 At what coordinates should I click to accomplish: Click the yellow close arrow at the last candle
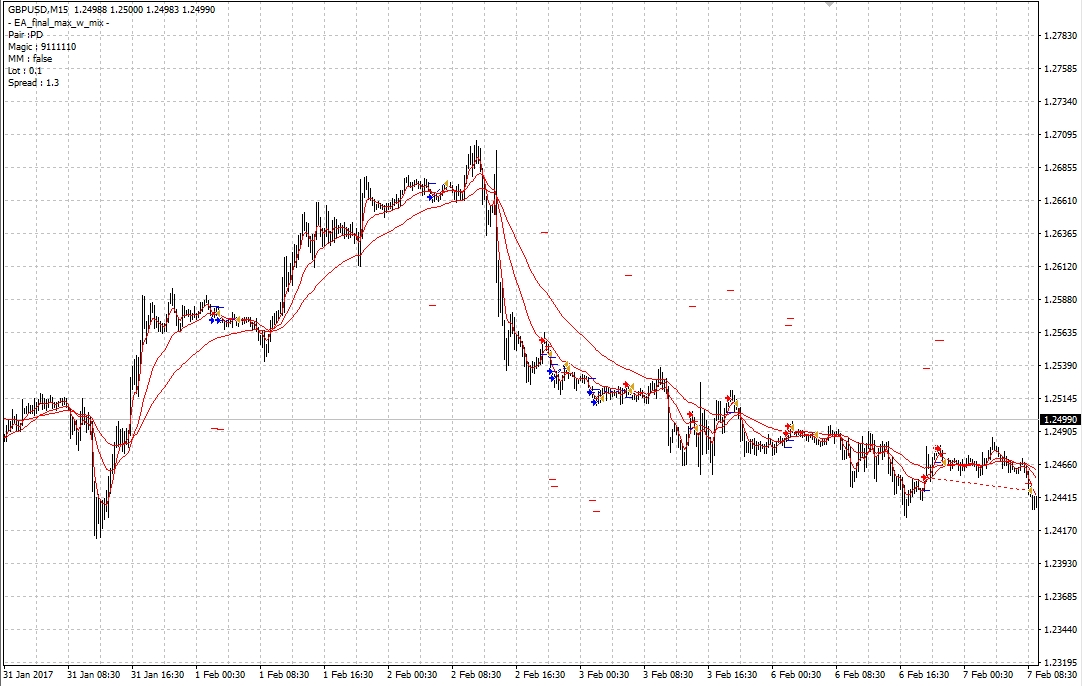1031,490
